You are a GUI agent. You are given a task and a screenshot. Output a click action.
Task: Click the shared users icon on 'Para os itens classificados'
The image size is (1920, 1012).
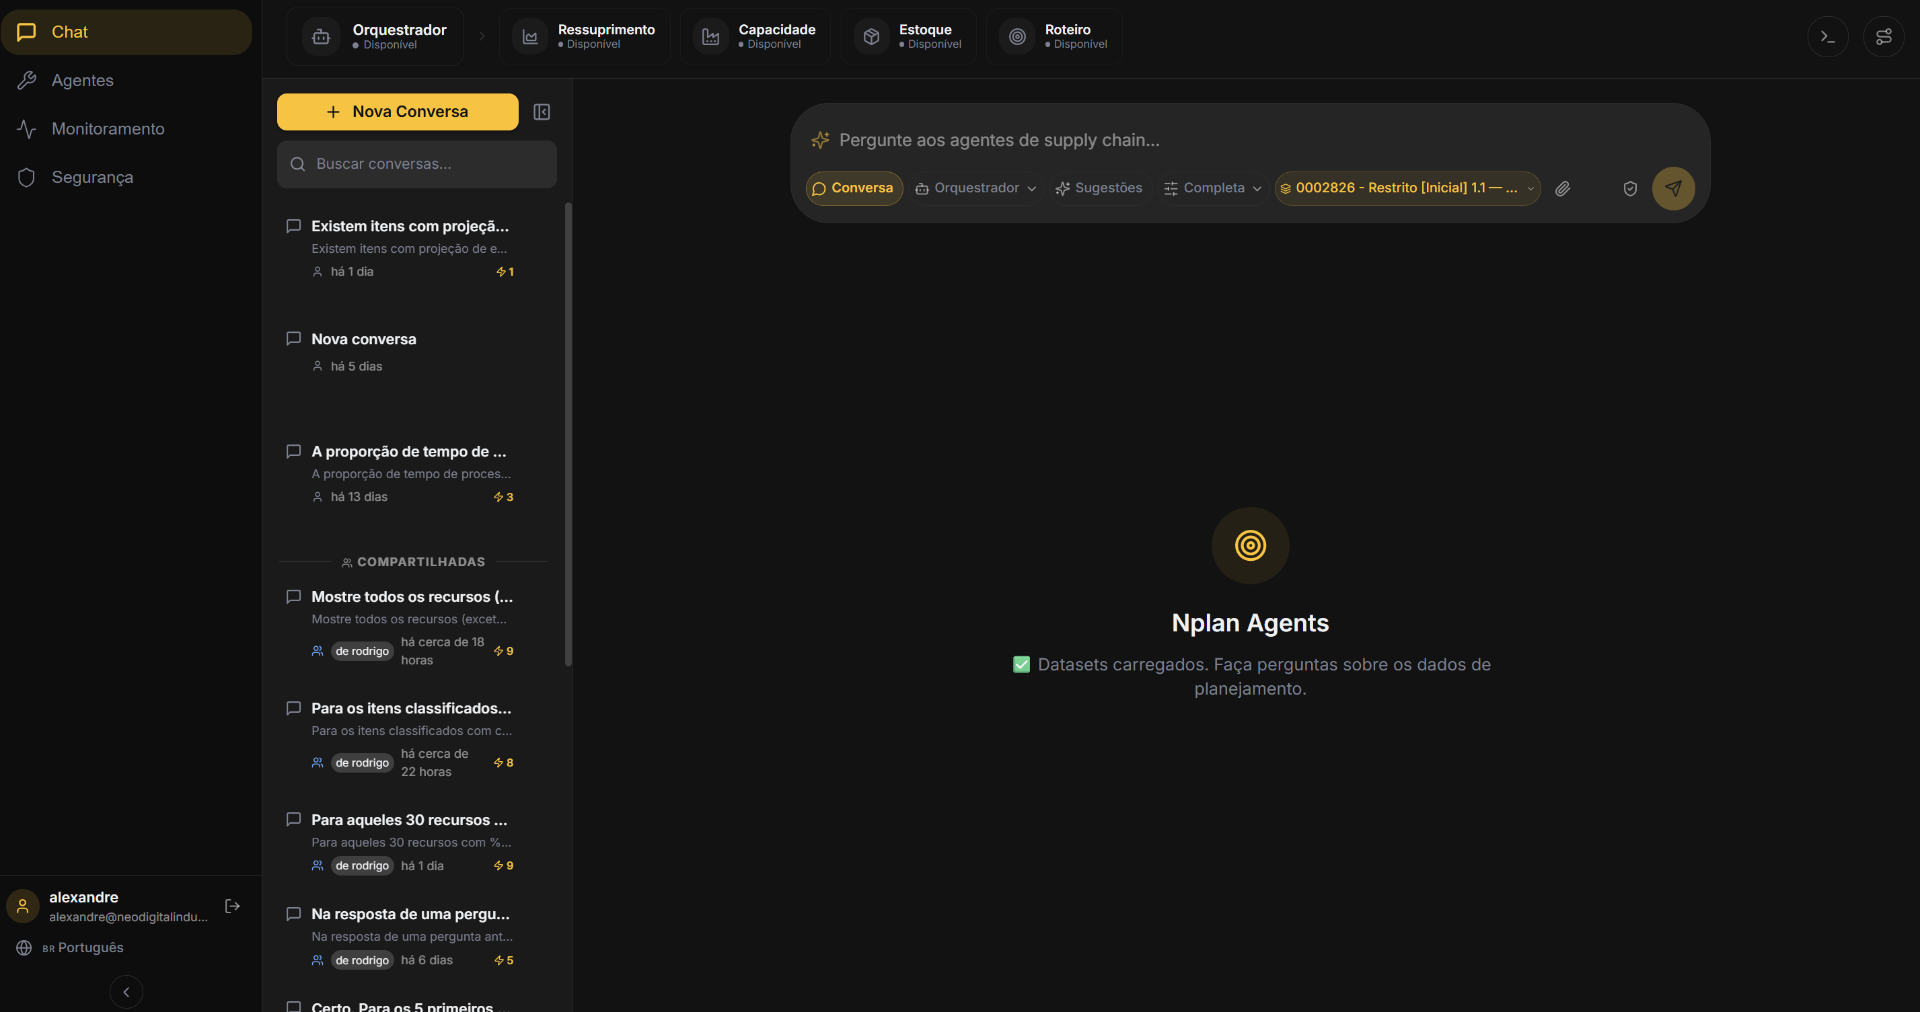tap(318, 763)
